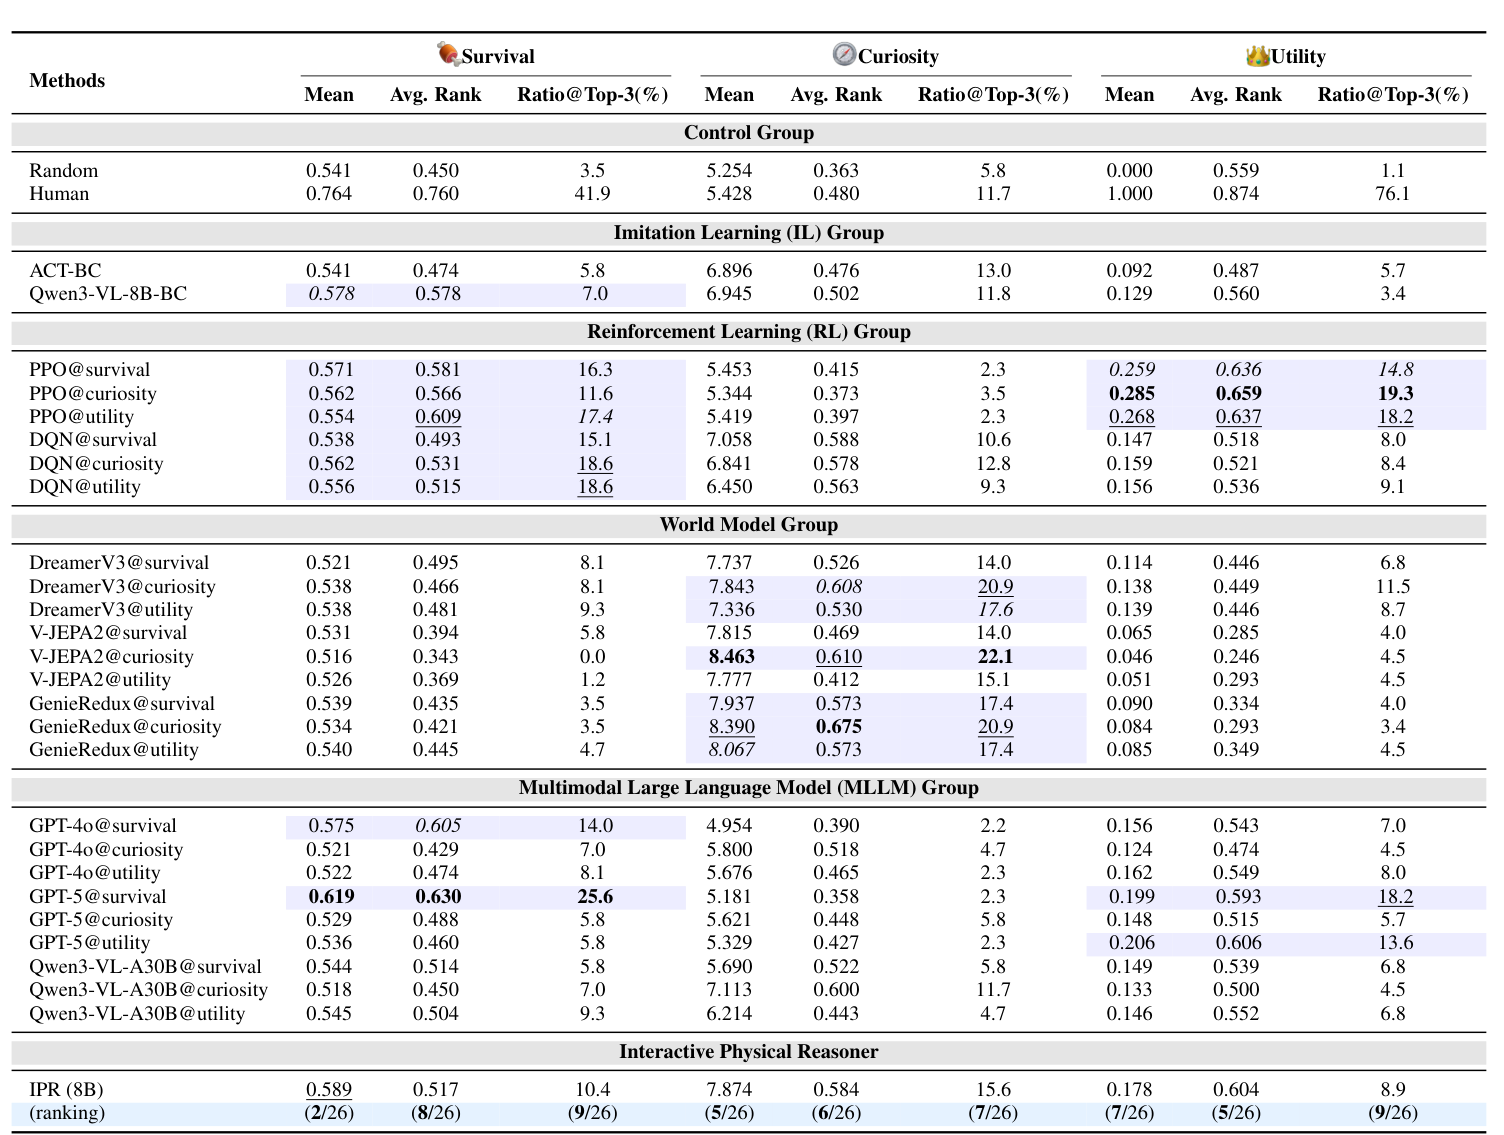Click the meat icon beside Survival

coord(448,54)
